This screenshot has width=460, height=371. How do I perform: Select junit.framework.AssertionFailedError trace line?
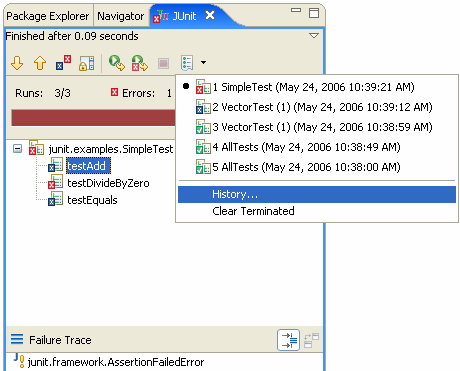(x=116, y=362)
